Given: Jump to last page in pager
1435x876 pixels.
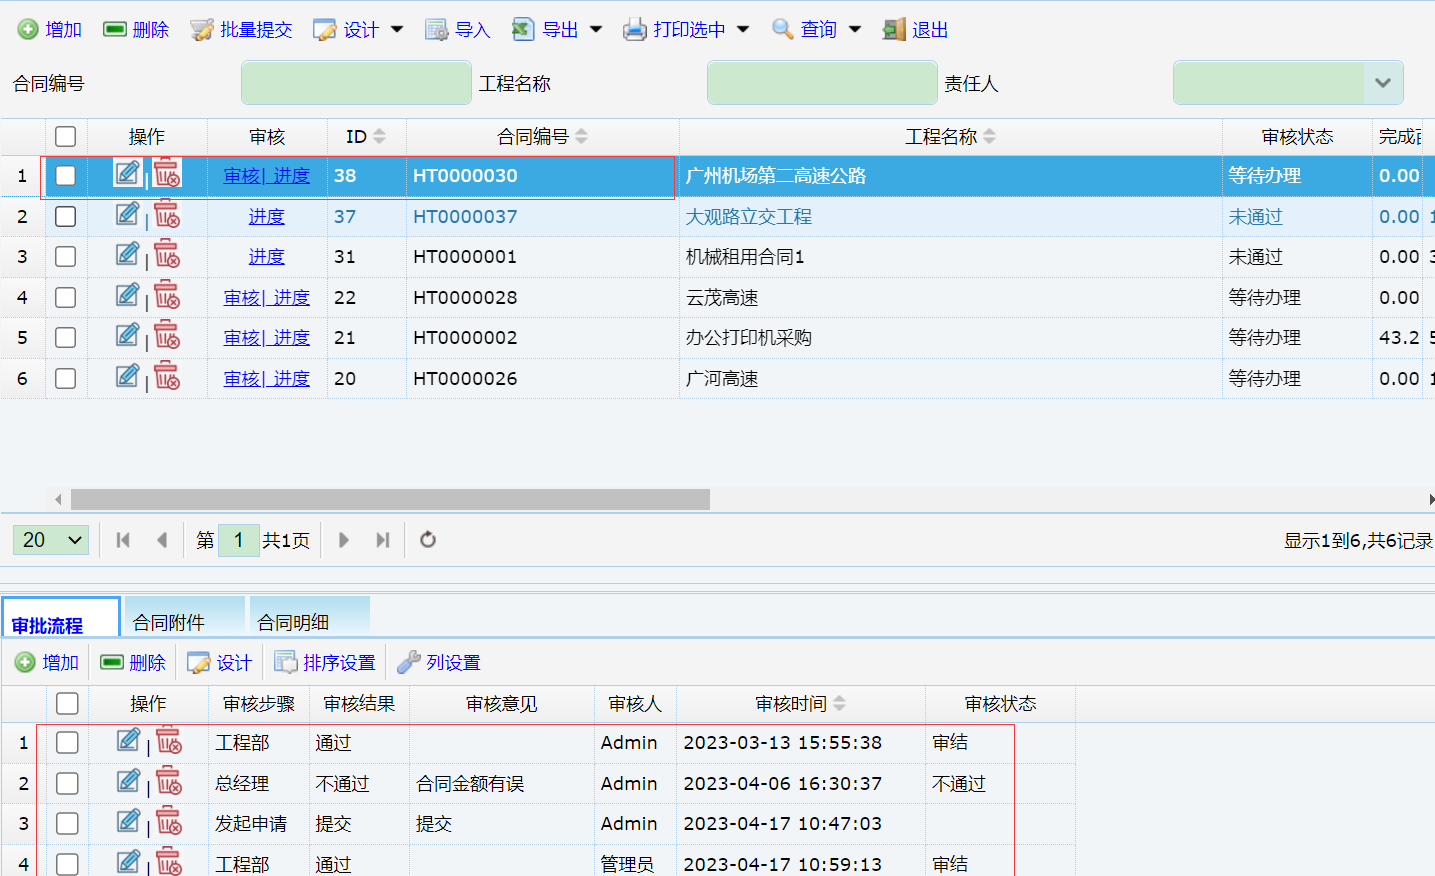Looking at the screenshot, I should pos(383,540).
